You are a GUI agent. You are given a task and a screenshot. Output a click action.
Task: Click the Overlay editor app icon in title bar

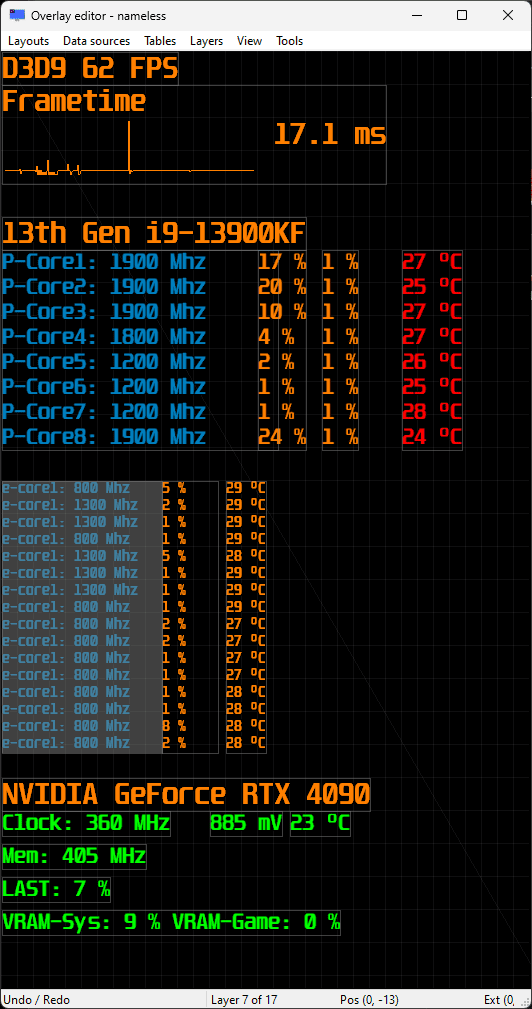click(17, 15)
